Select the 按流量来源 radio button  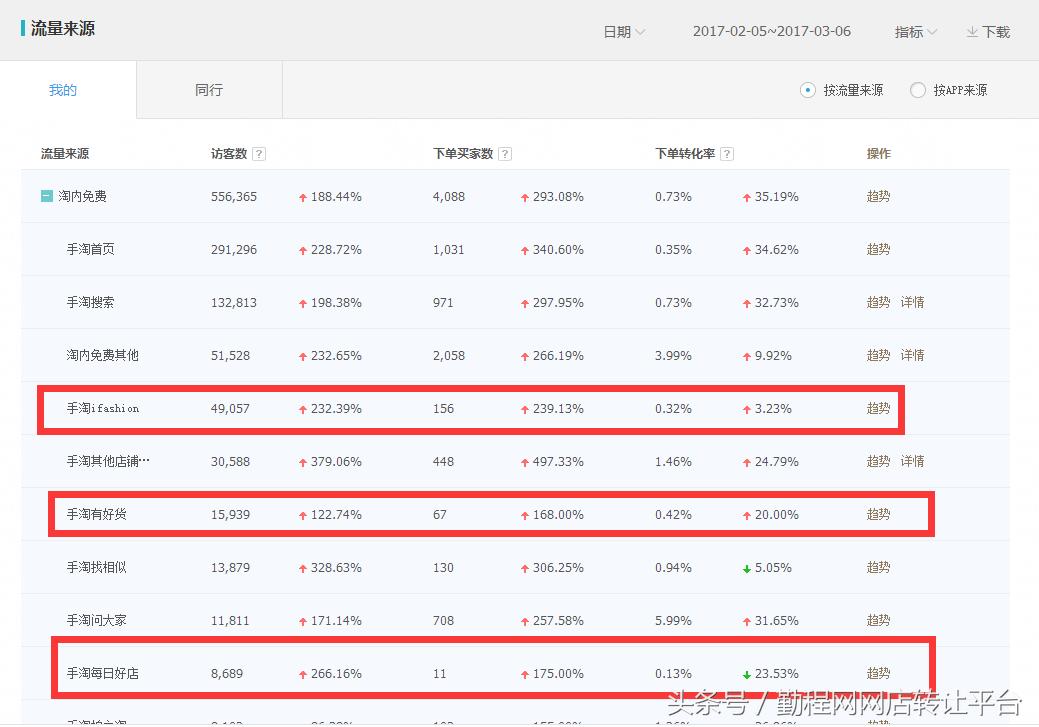(807, 90)
